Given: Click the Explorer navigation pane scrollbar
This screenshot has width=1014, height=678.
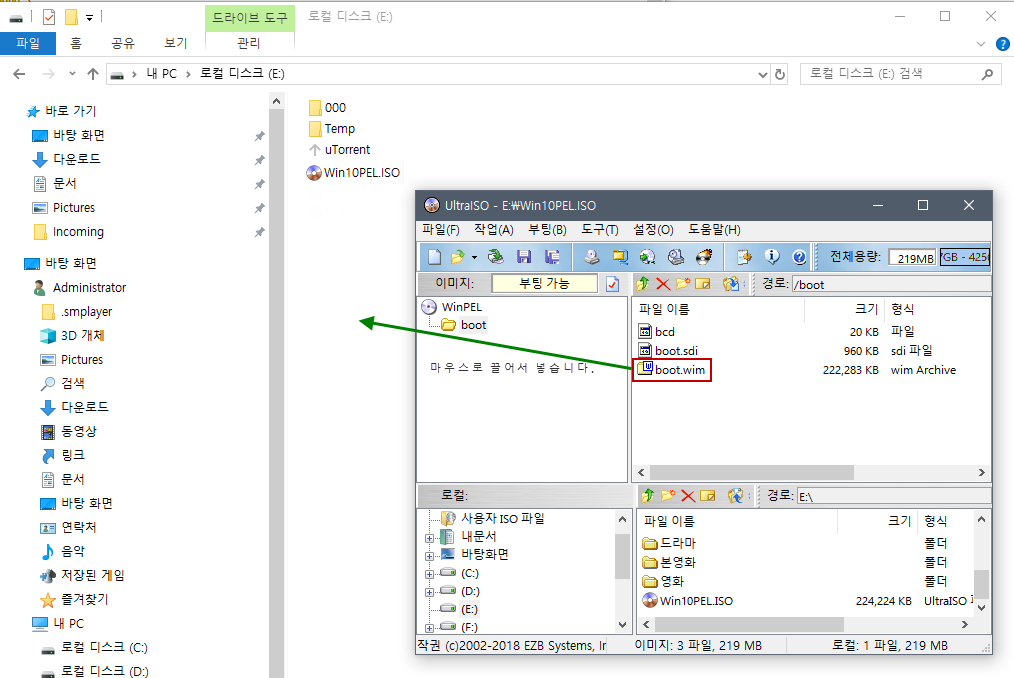Looking at the screenshot, I should [x=276, y=395].
